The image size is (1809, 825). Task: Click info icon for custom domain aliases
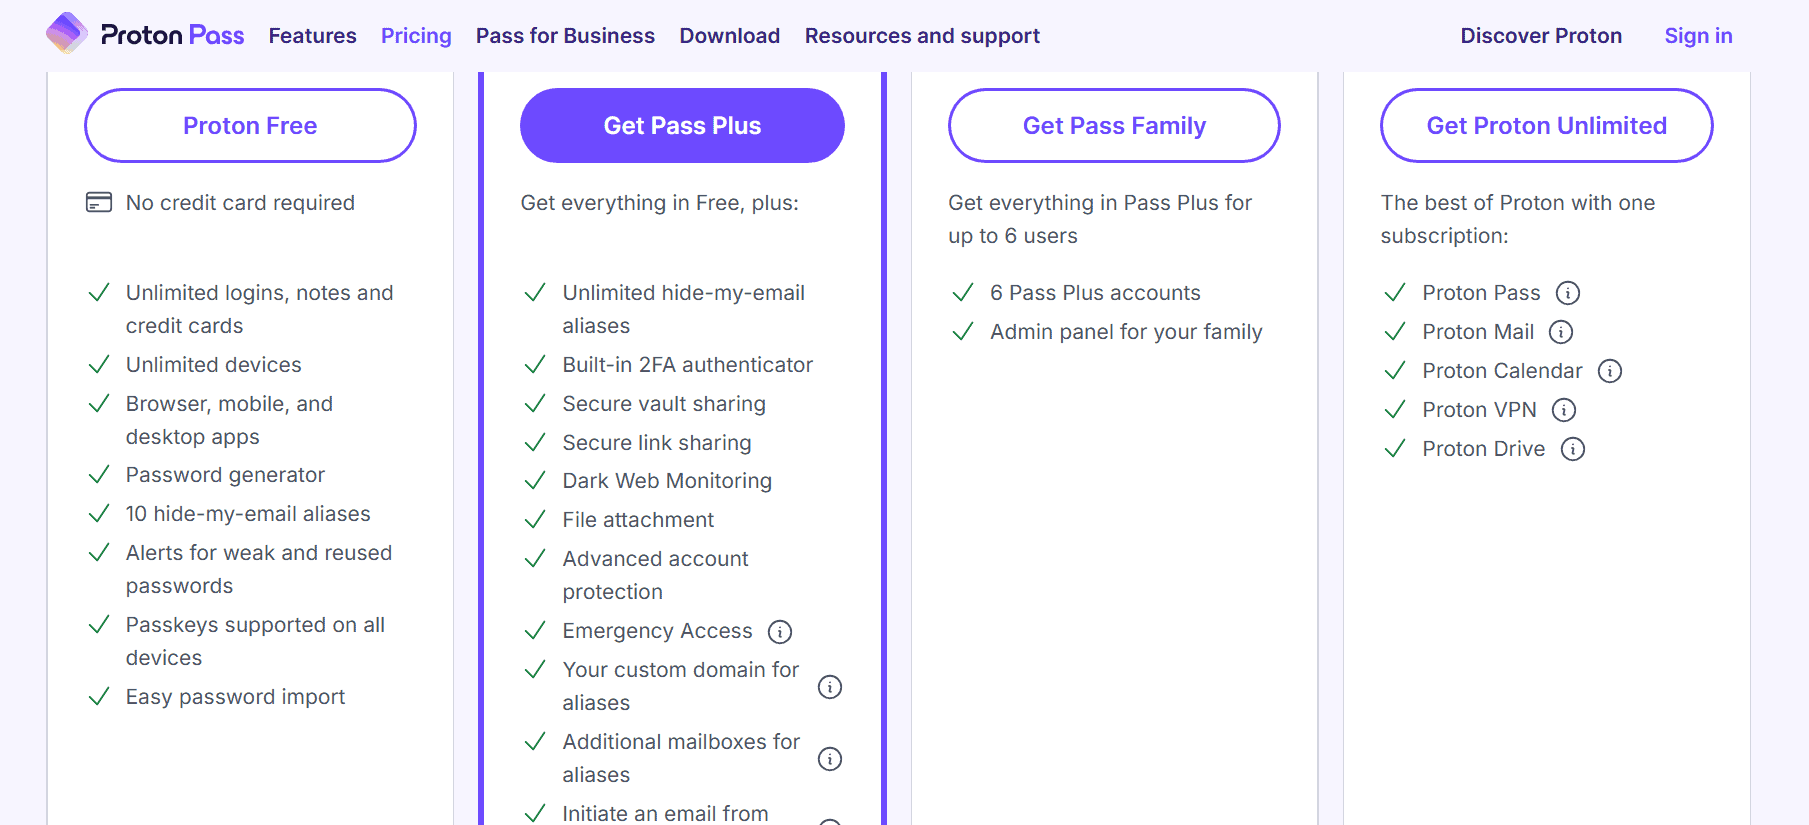(830, 687)
